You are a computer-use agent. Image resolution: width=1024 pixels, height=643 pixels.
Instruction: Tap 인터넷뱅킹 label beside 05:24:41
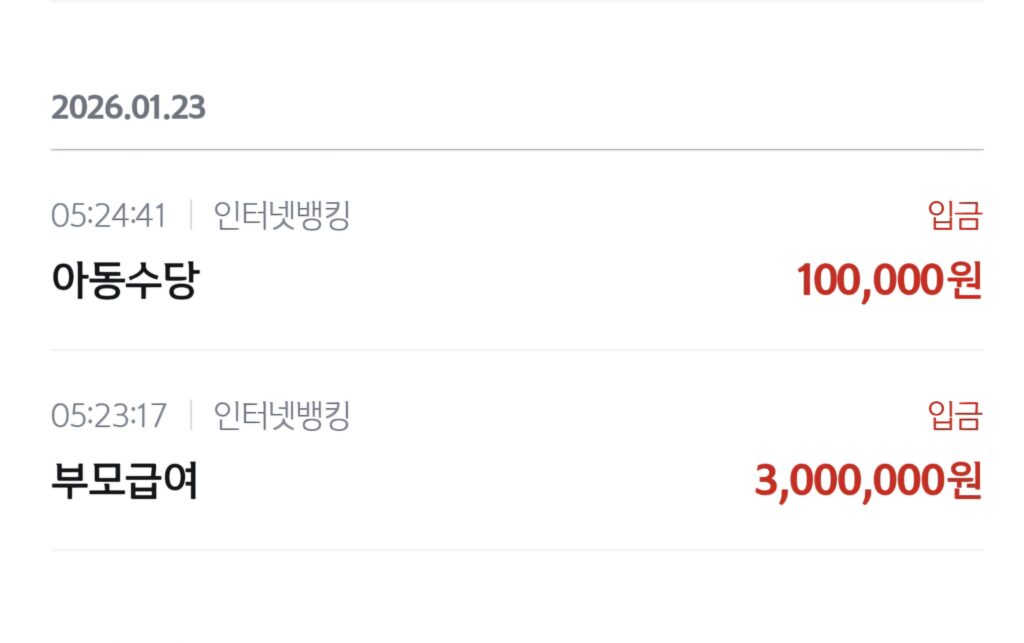(x=282, y=215)
